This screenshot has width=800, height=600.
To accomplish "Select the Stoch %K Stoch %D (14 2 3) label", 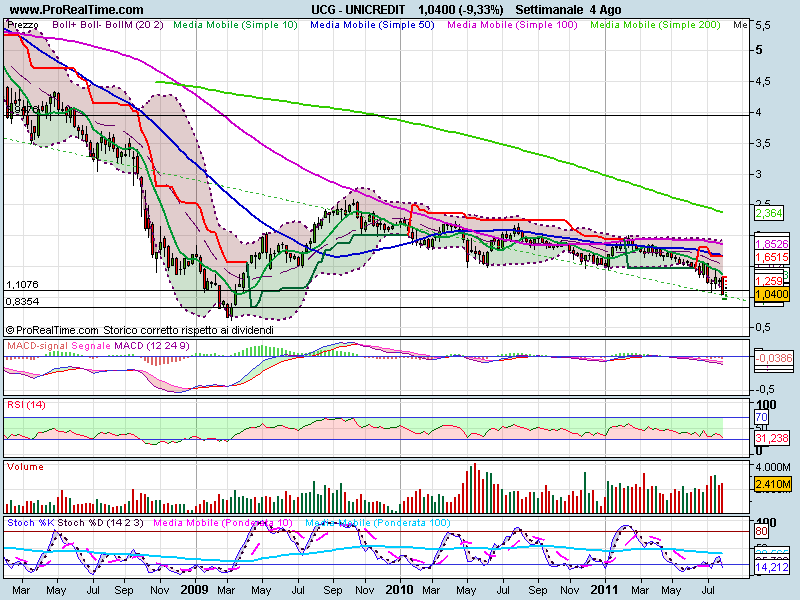I will pos(75,523).
